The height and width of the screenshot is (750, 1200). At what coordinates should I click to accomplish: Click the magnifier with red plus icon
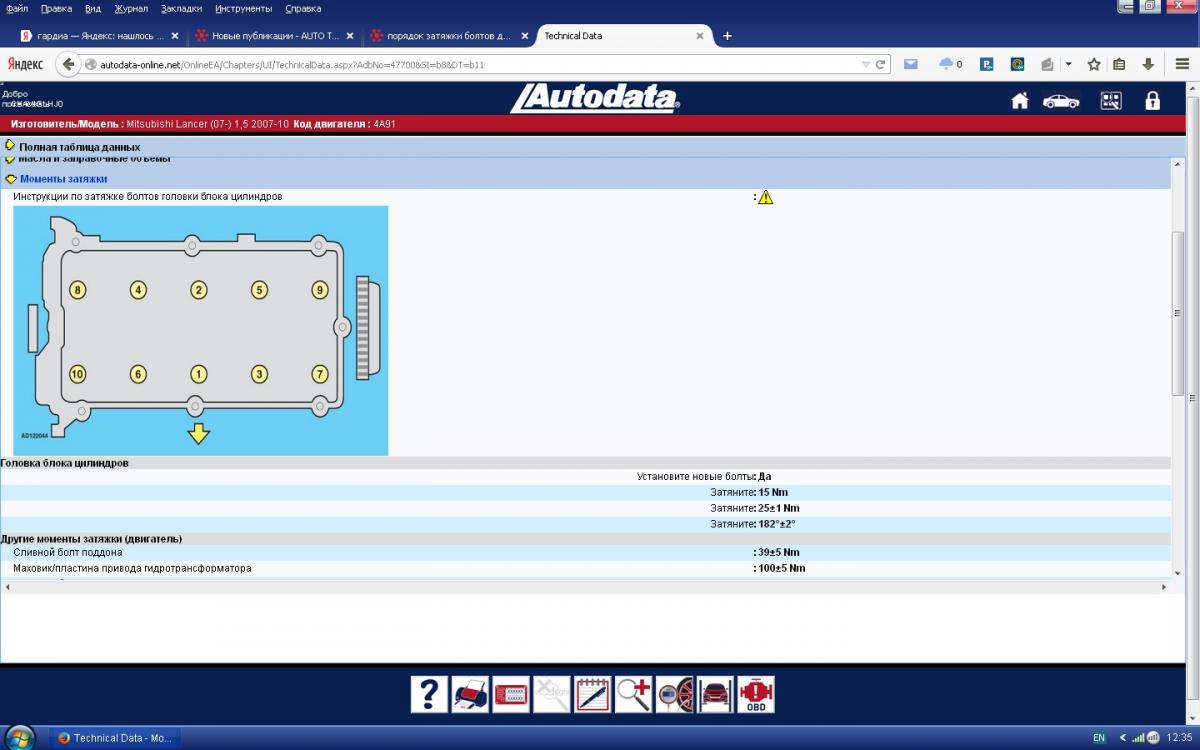pyautogui.click(x=634, y=694)
